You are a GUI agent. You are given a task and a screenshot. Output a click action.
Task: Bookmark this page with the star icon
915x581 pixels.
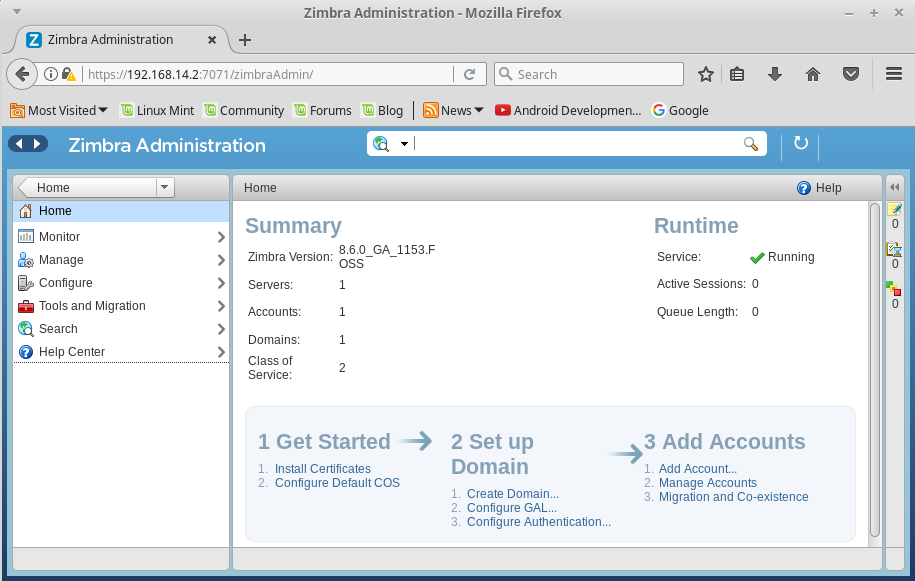pos(706,74)
